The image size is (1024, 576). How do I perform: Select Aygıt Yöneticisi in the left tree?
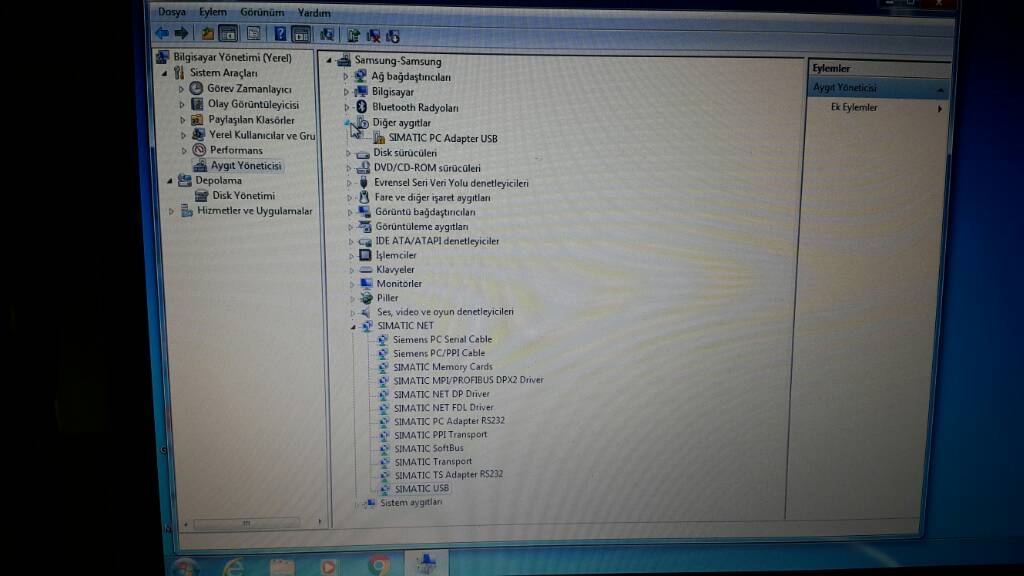[x=246, y=166]
